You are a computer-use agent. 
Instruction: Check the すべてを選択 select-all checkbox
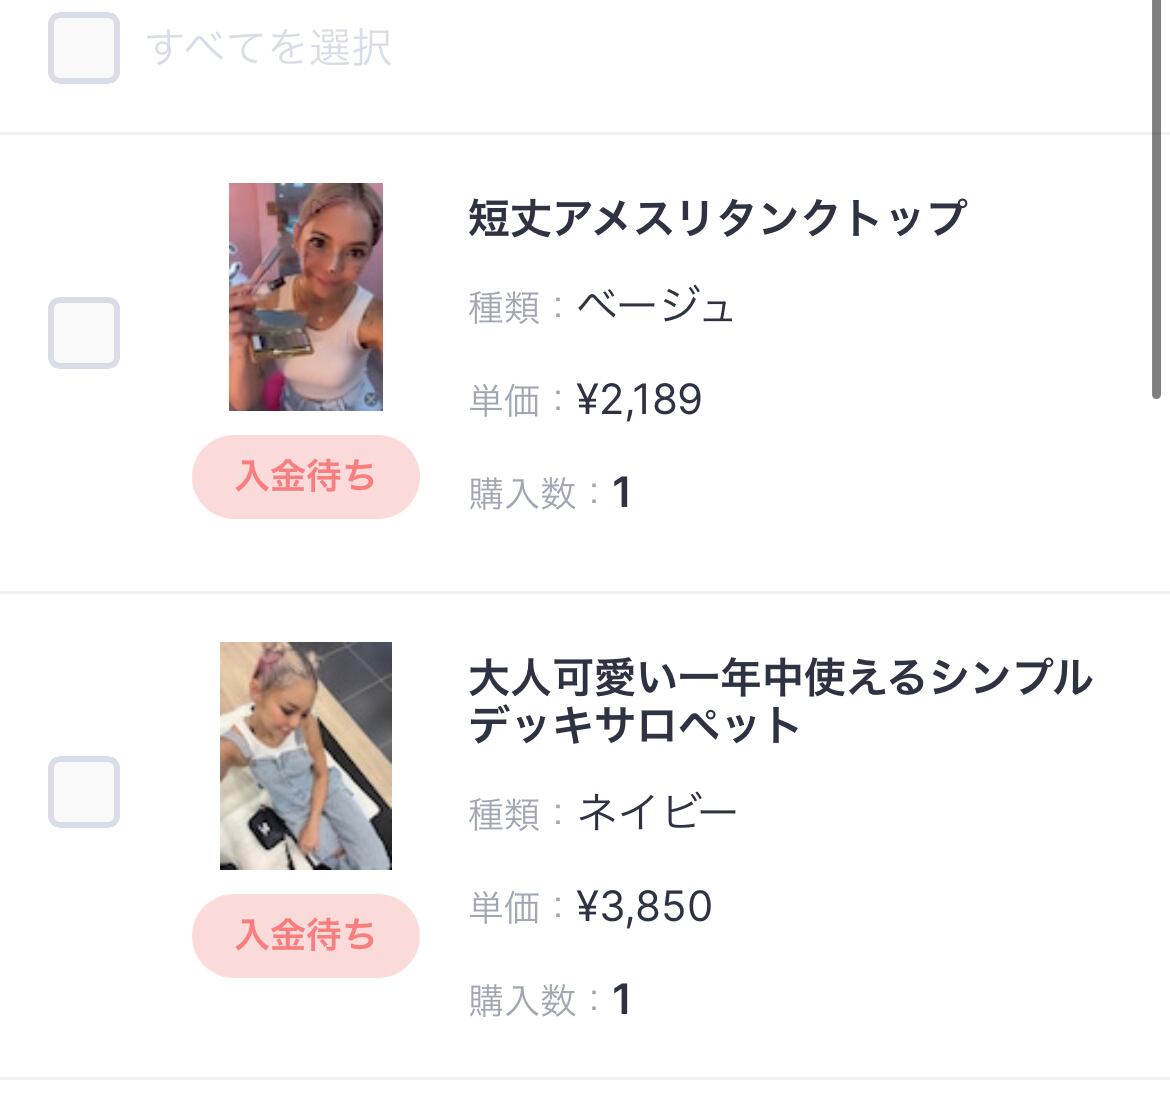click(x=84, y=48)
